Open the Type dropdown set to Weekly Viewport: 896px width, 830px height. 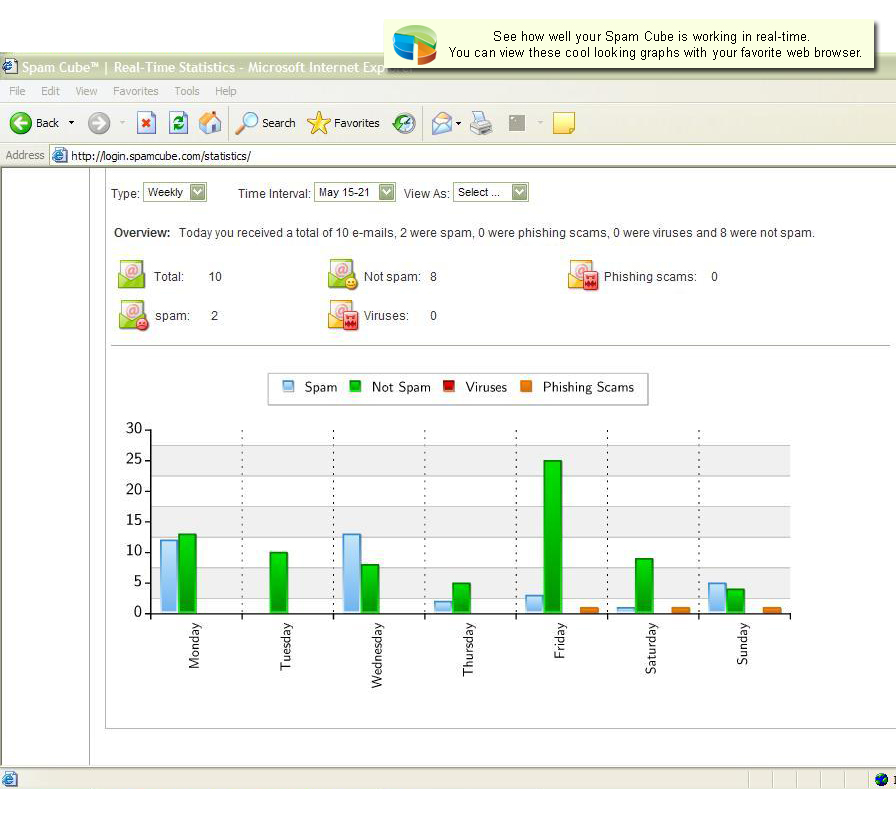click(x=175, y=192)
